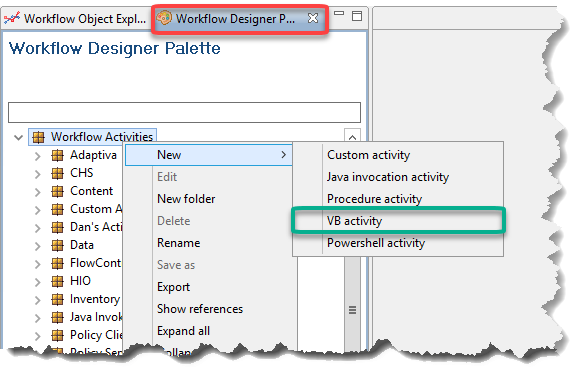The height and width of the screenshot is (367, 572).
Task: Switch to Workflow Designer Palette tab
Action: pos(240,18)
